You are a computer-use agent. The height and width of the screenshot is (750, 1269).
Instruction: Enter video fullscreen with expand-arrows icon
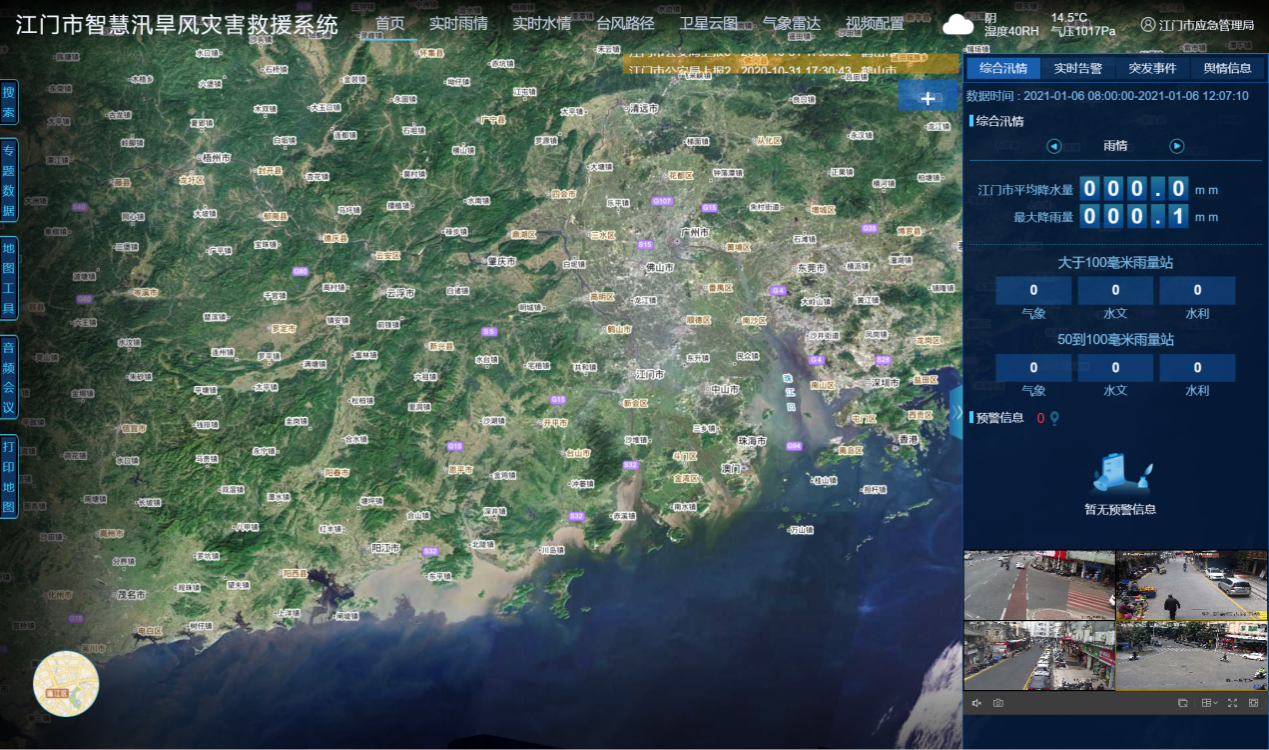pos(1232,703)
